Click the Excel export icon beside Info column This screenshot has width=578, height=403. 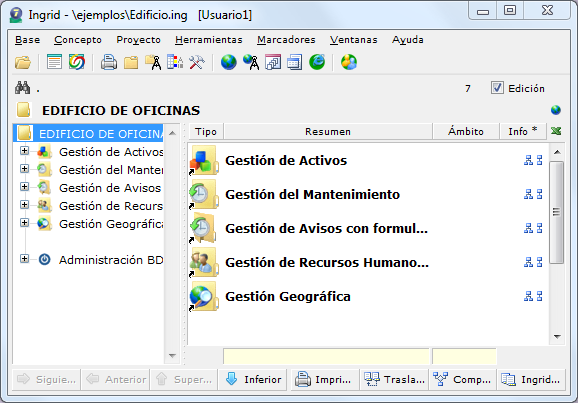[556, 131]
